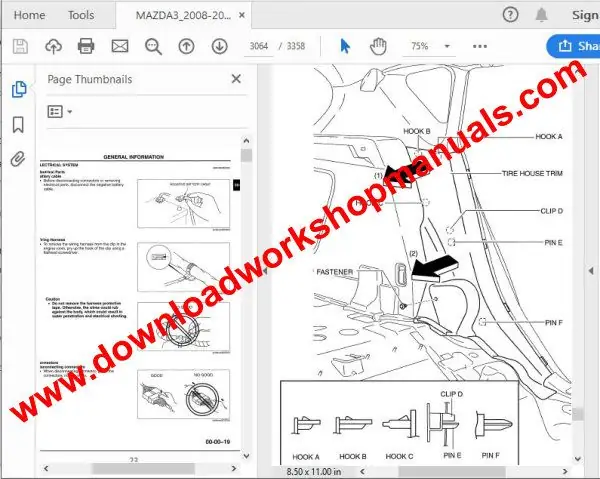Click the Sign In link
Screen dimensions: 600x479
point(585,15)
